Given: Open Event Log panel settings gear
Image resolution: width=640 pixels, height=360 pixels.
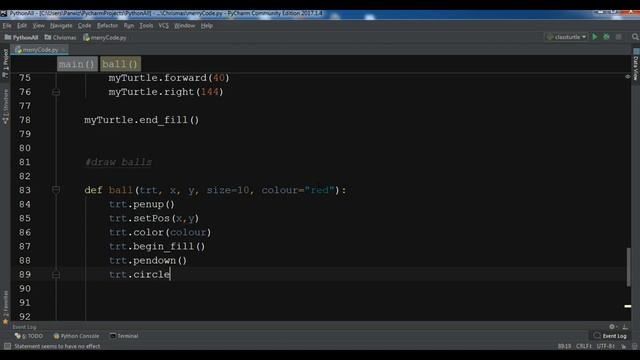Looking at the screenshot, I should coord(612,327).
